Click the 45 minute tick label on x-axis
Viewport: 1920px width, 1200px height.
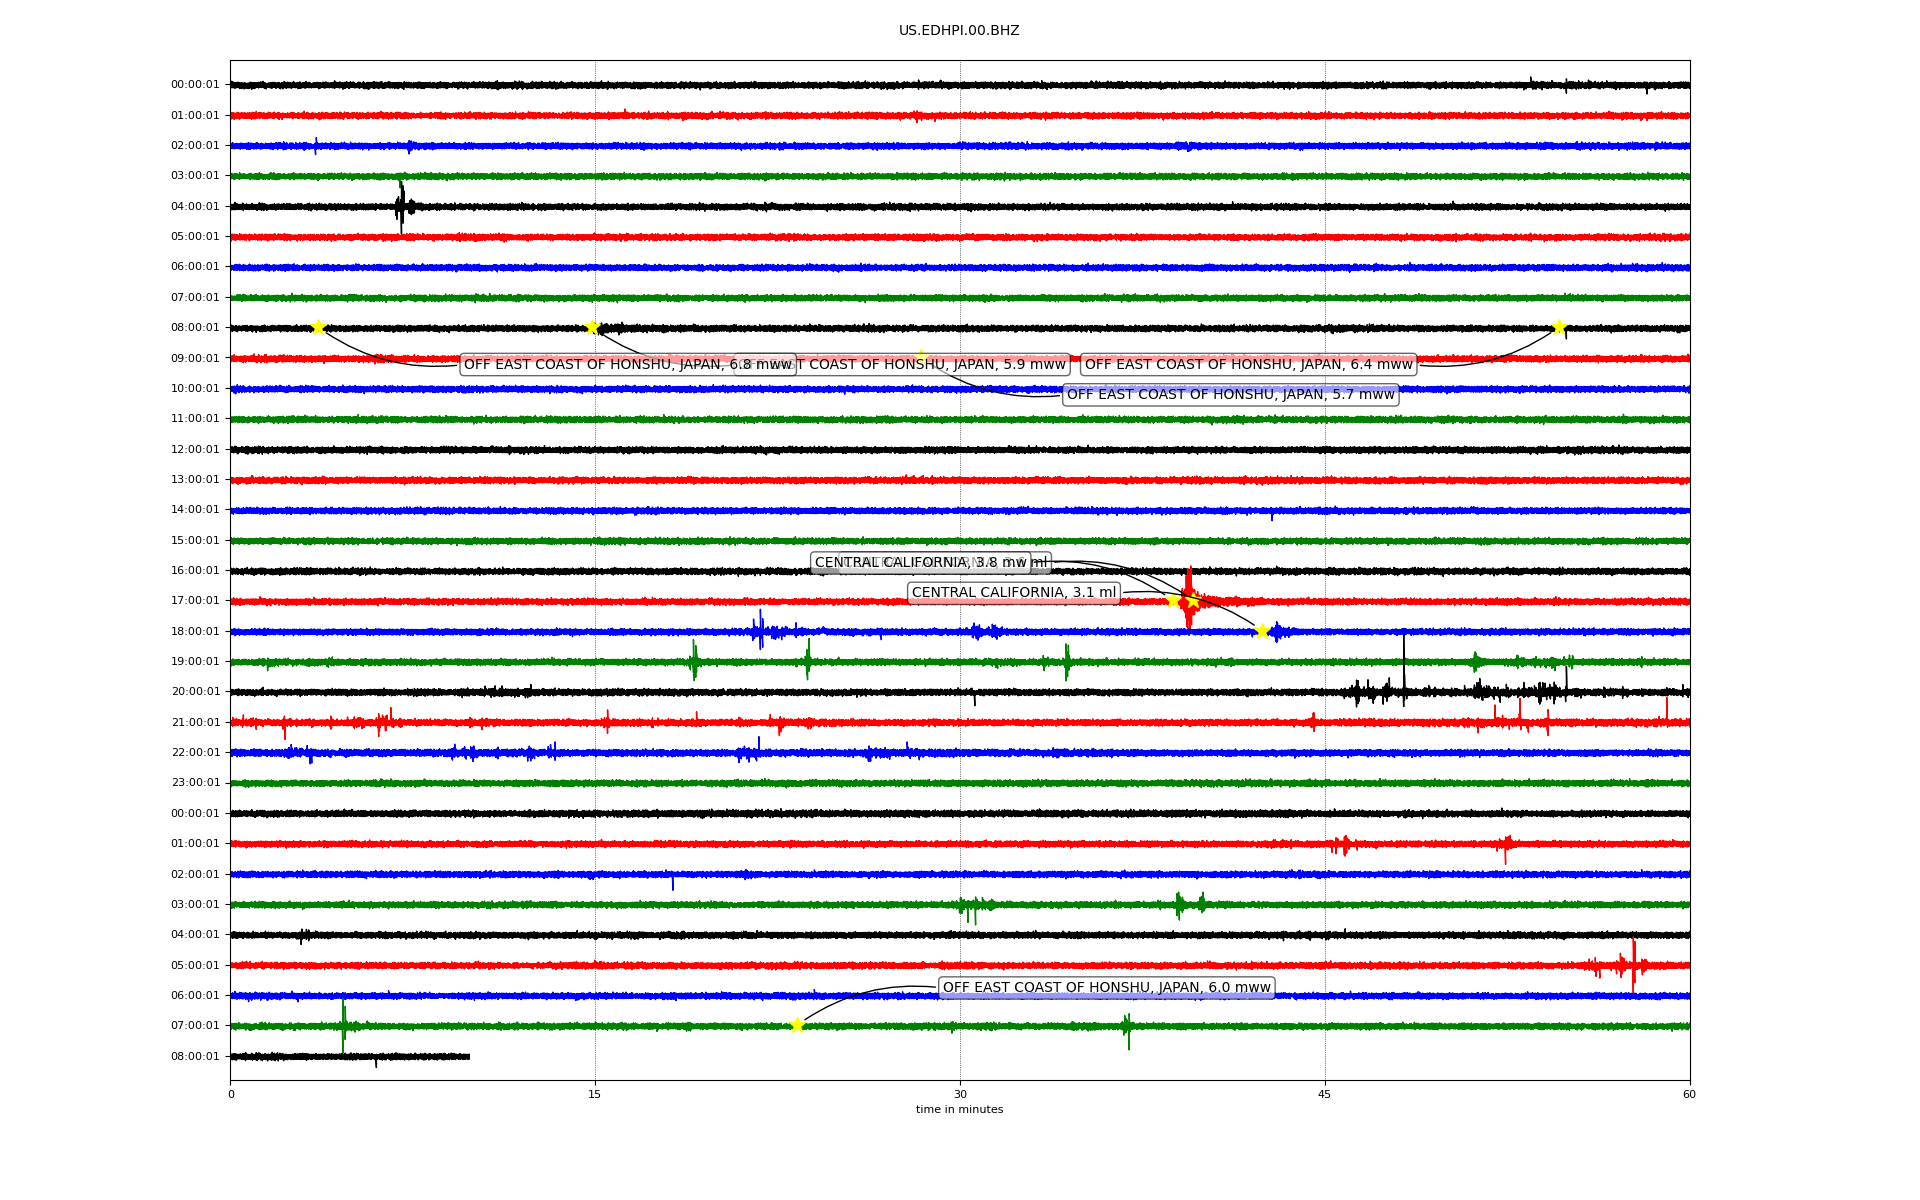tap(1324, 1094)
